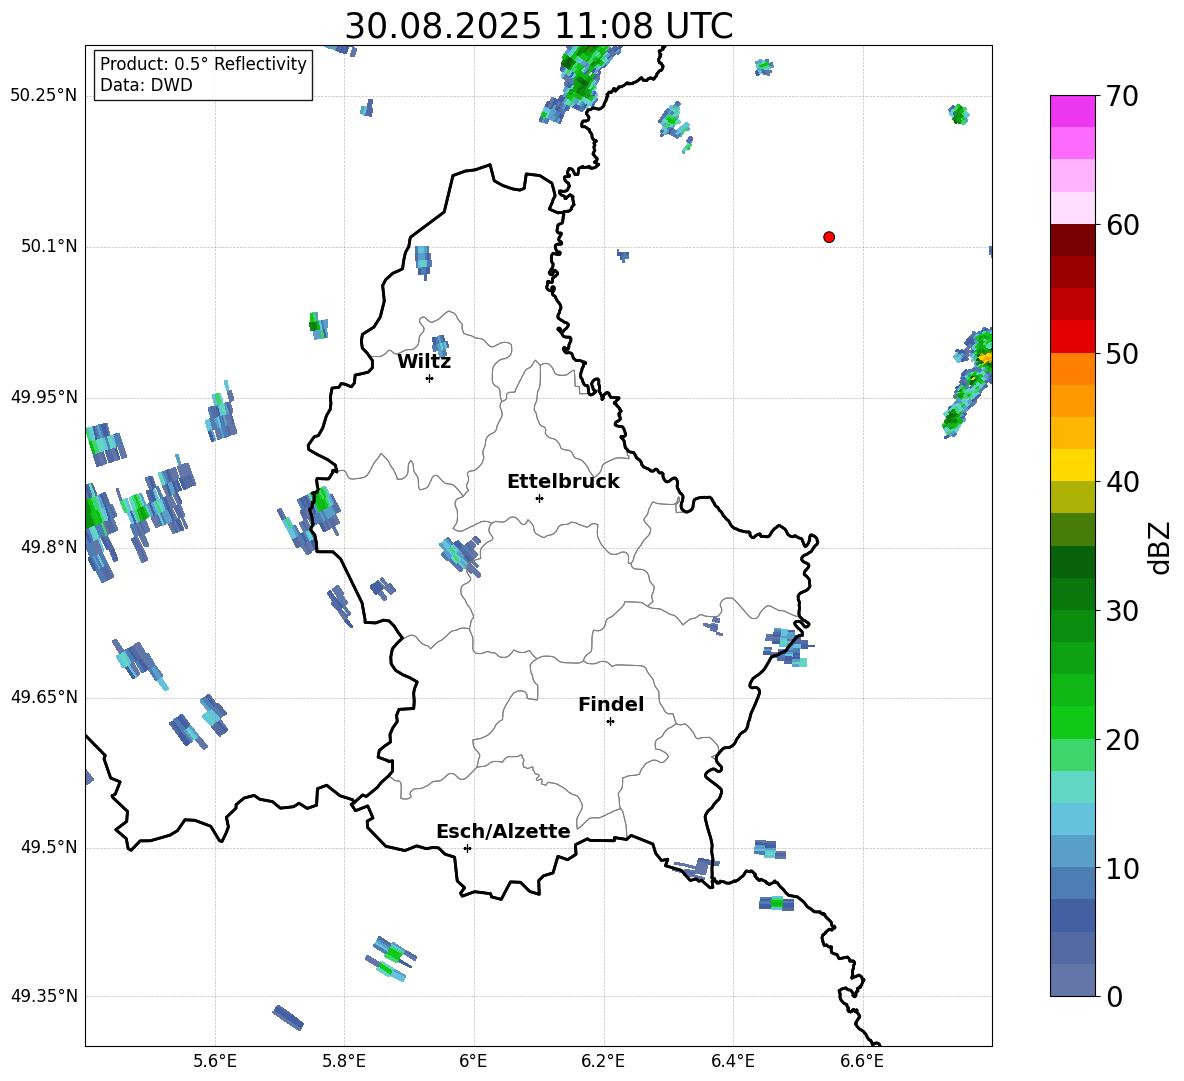Click the timestamp title 30.08.2025 11:08 UTC
The width and height of the screenshot is (1184, 1081).
[538, 26]
